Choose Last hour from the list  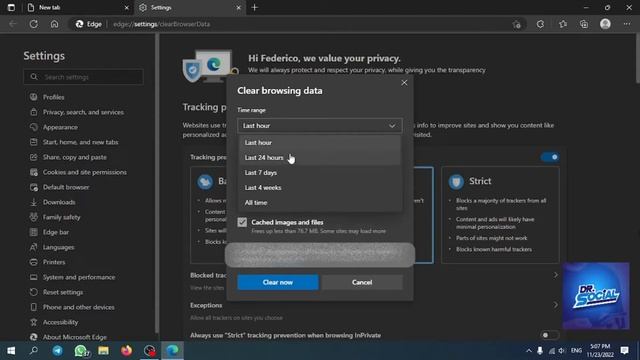point(320,142)
